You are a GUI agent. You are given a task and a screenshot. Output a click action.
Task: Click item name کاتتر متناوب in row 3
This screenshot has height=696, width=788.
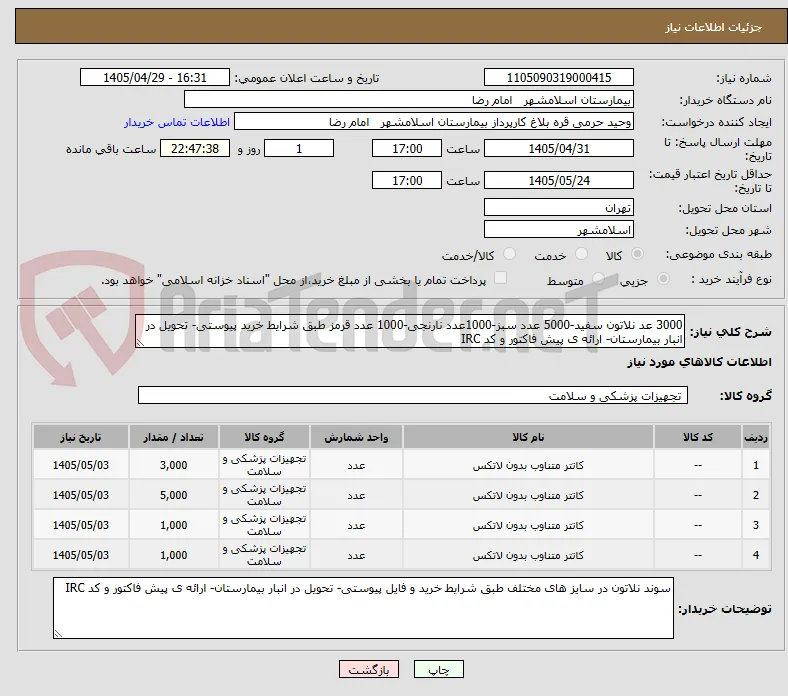[x=528, y=525]
